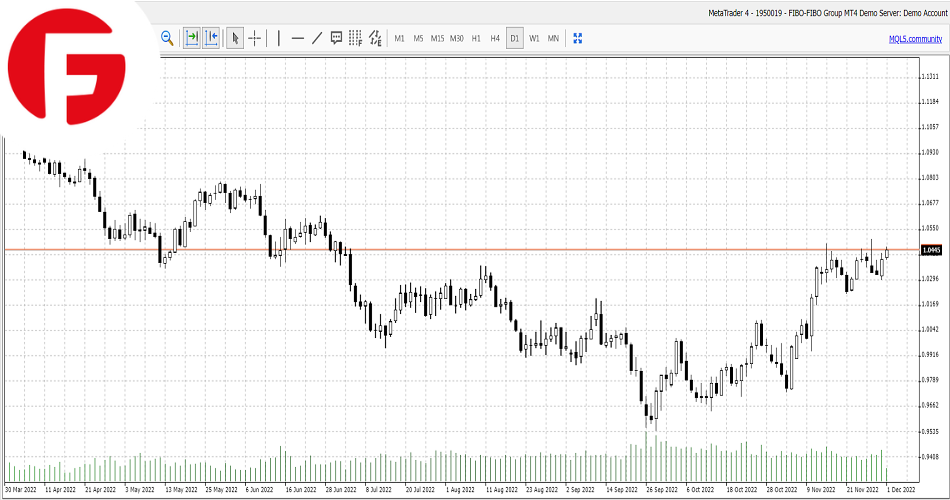Pick the equidistant channel tool

(375, 38)
